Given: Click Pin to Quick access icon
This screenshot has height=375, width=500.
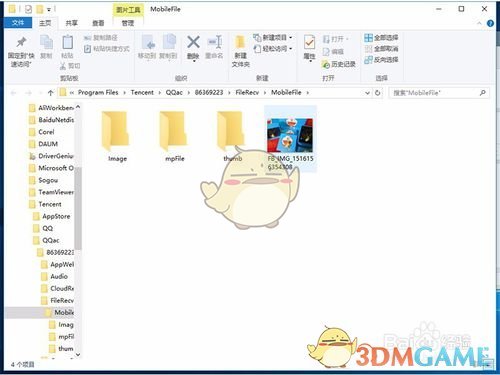Looking at the screenshot, I should 21,42.
